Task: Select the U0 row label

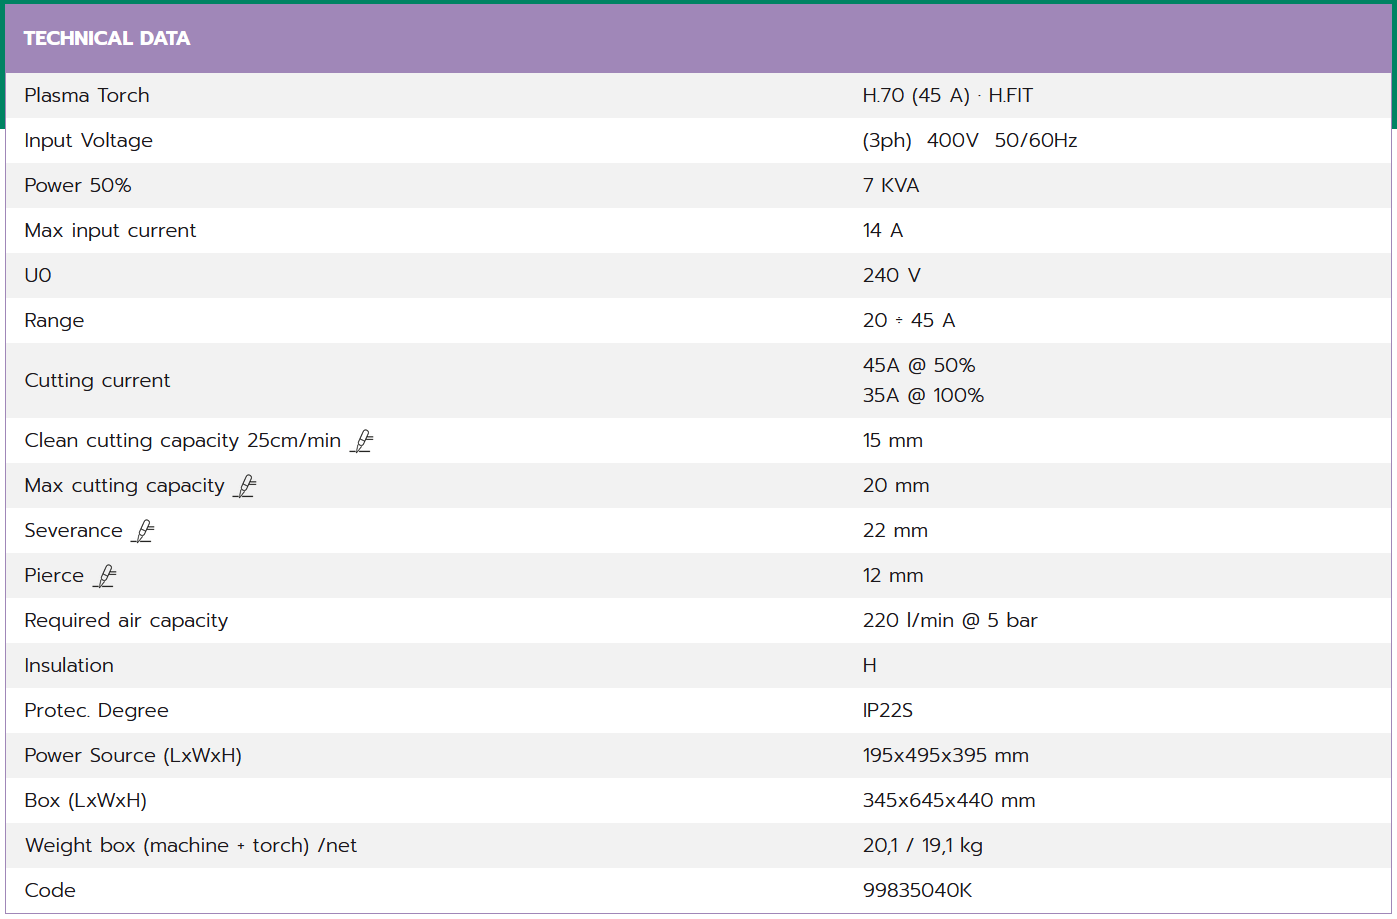Action: 38,275
